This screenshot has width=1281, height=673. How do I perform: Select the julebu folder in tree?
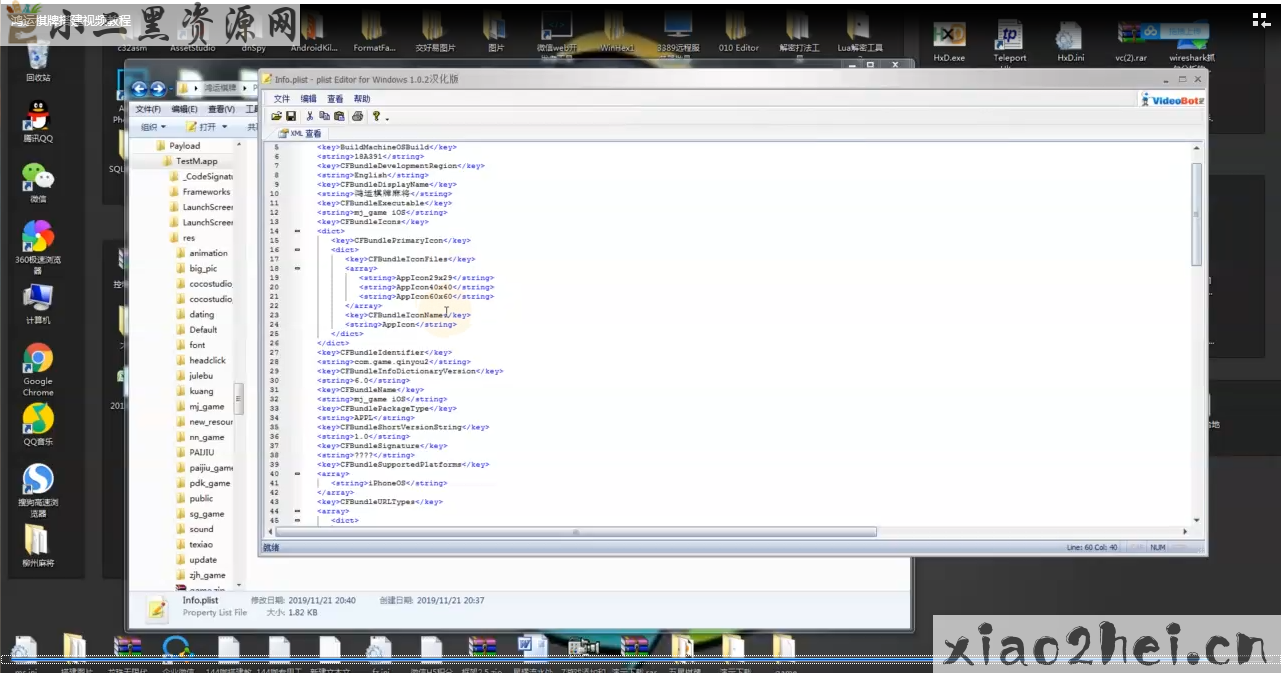coord(194,376)
